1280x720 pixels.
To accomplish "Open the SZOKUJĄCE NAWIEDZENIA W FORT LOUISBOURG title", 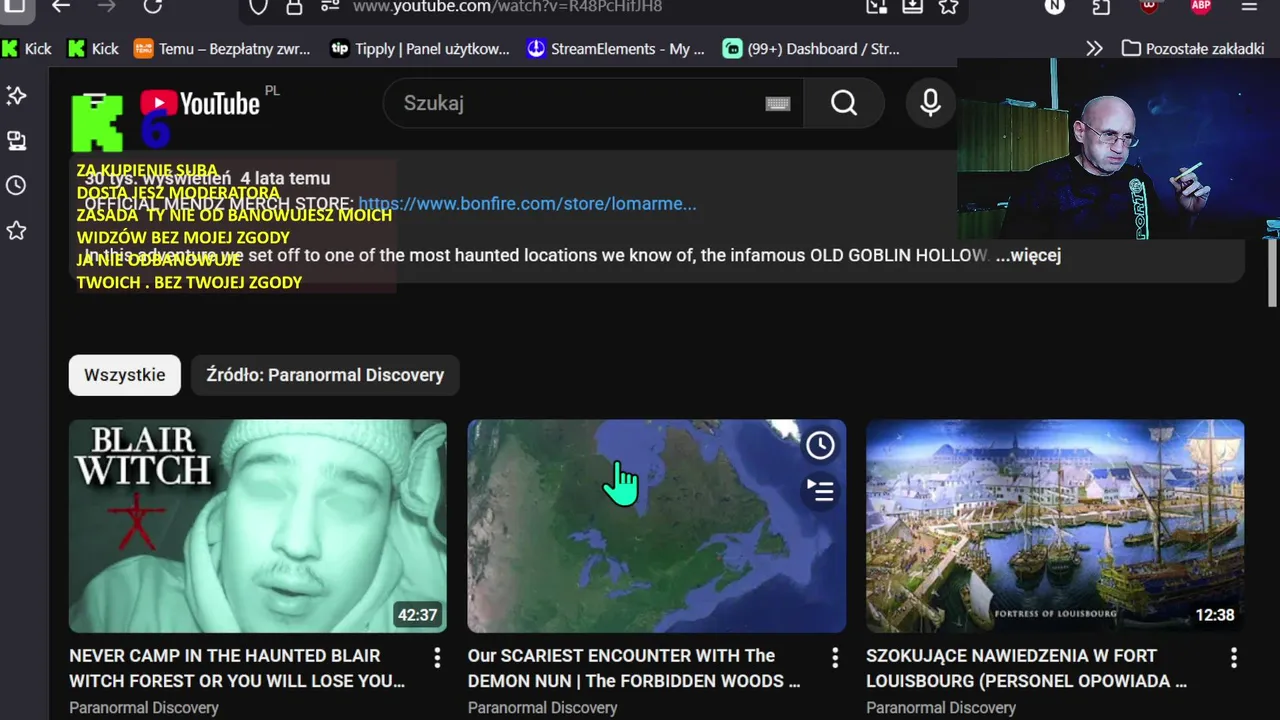I will pyautogui.click(x=1027, y=668).
